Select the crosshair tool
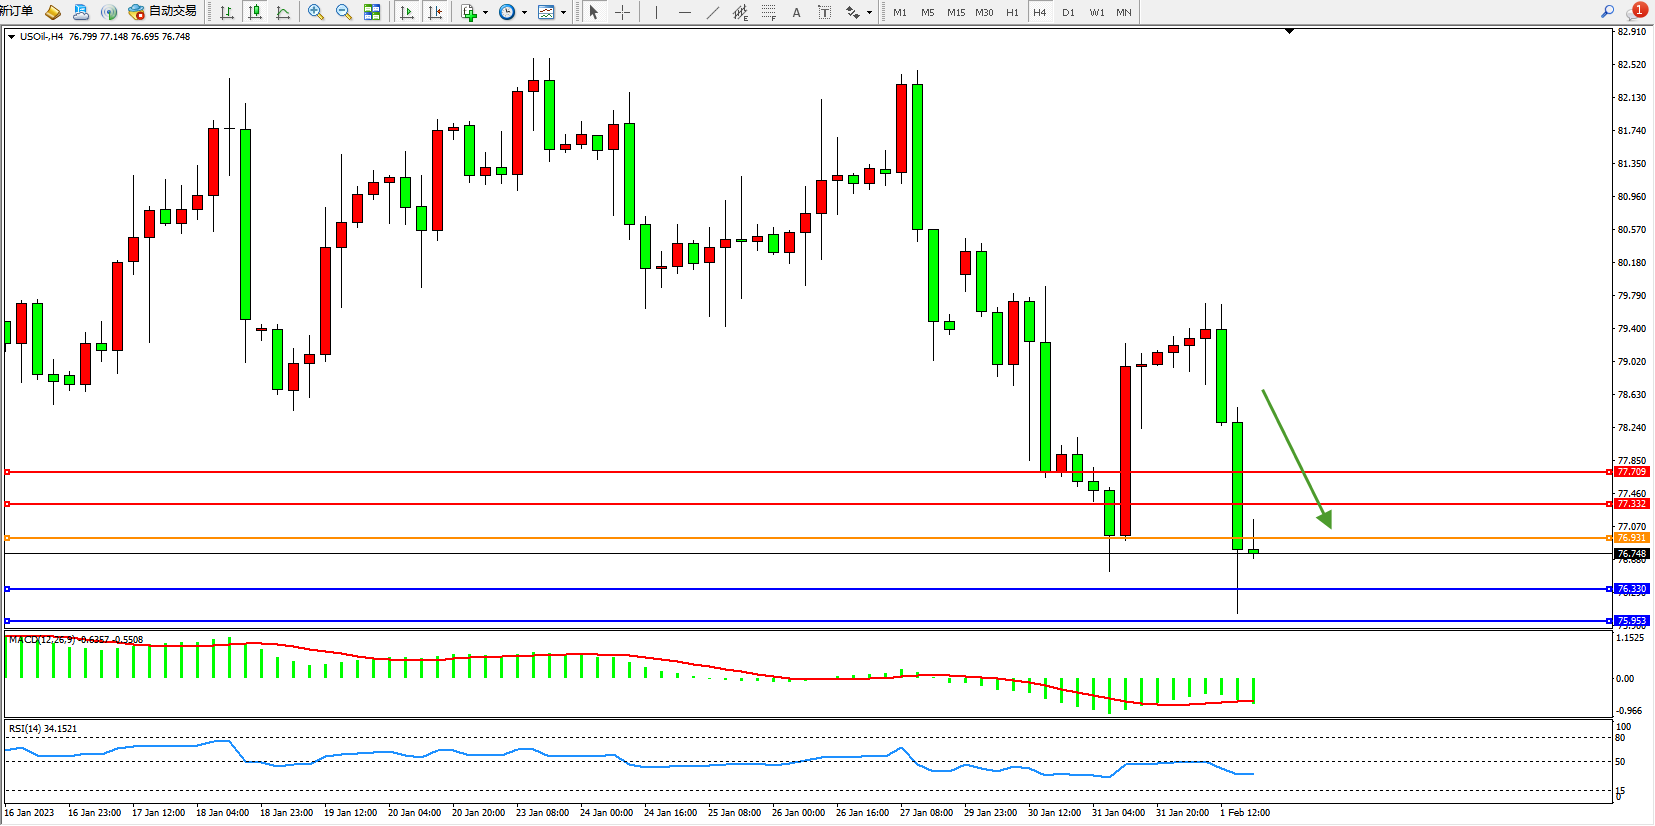This screenshot has height=826, width=1655. (622, 12)
